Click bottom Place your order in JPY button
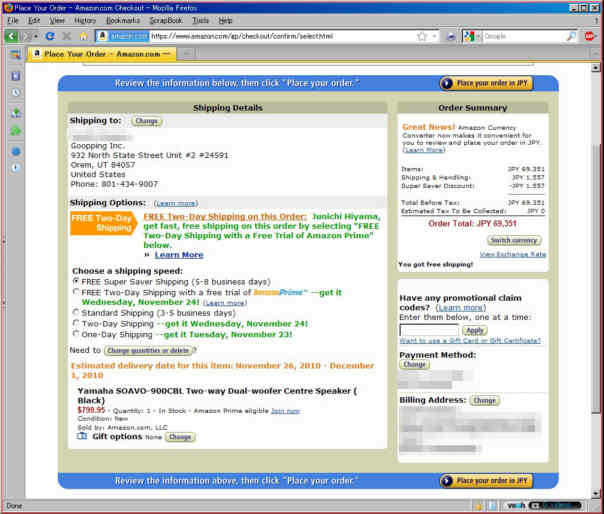 tap(487, 480)
